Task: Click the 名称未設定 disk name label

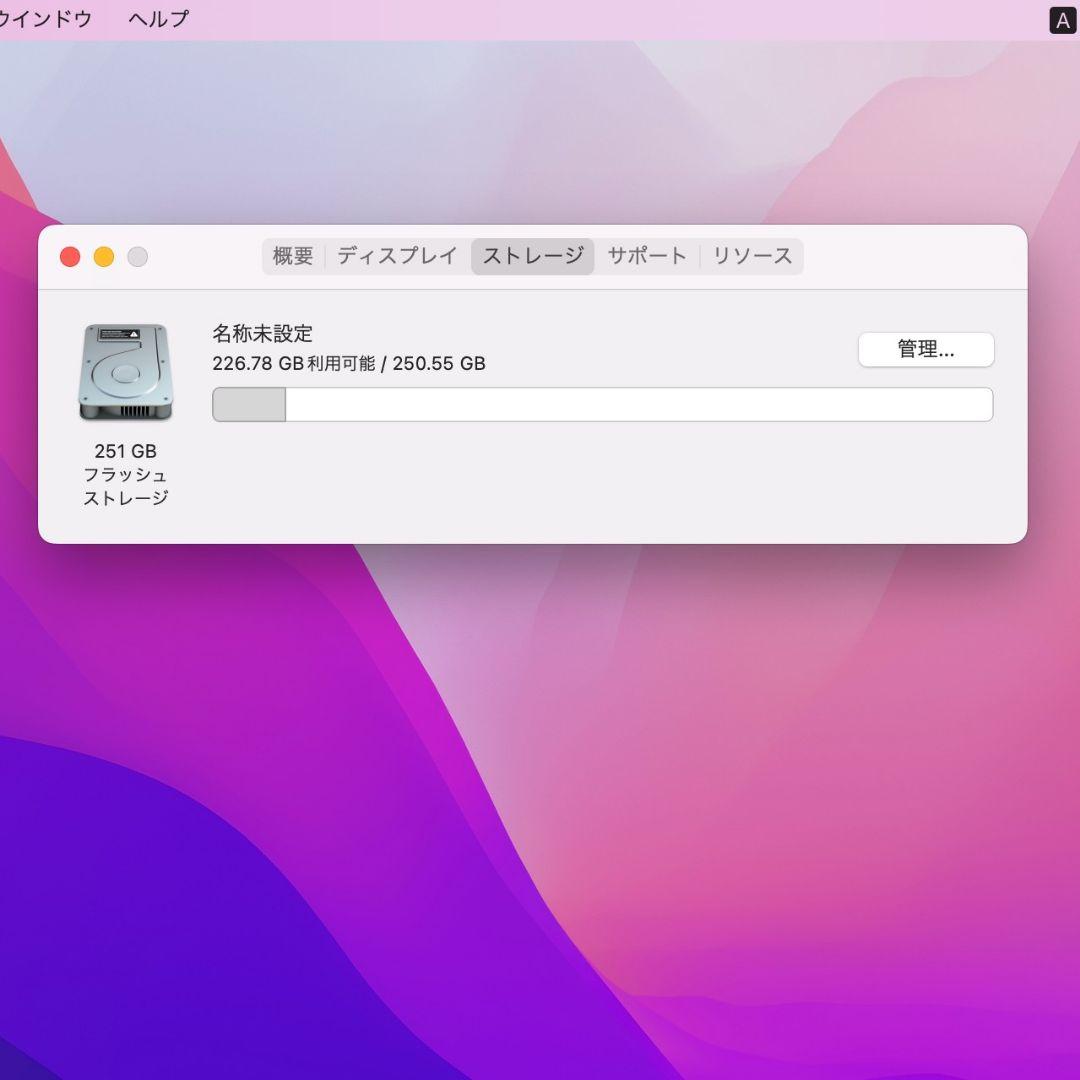Action: click(x=264, y=334)
